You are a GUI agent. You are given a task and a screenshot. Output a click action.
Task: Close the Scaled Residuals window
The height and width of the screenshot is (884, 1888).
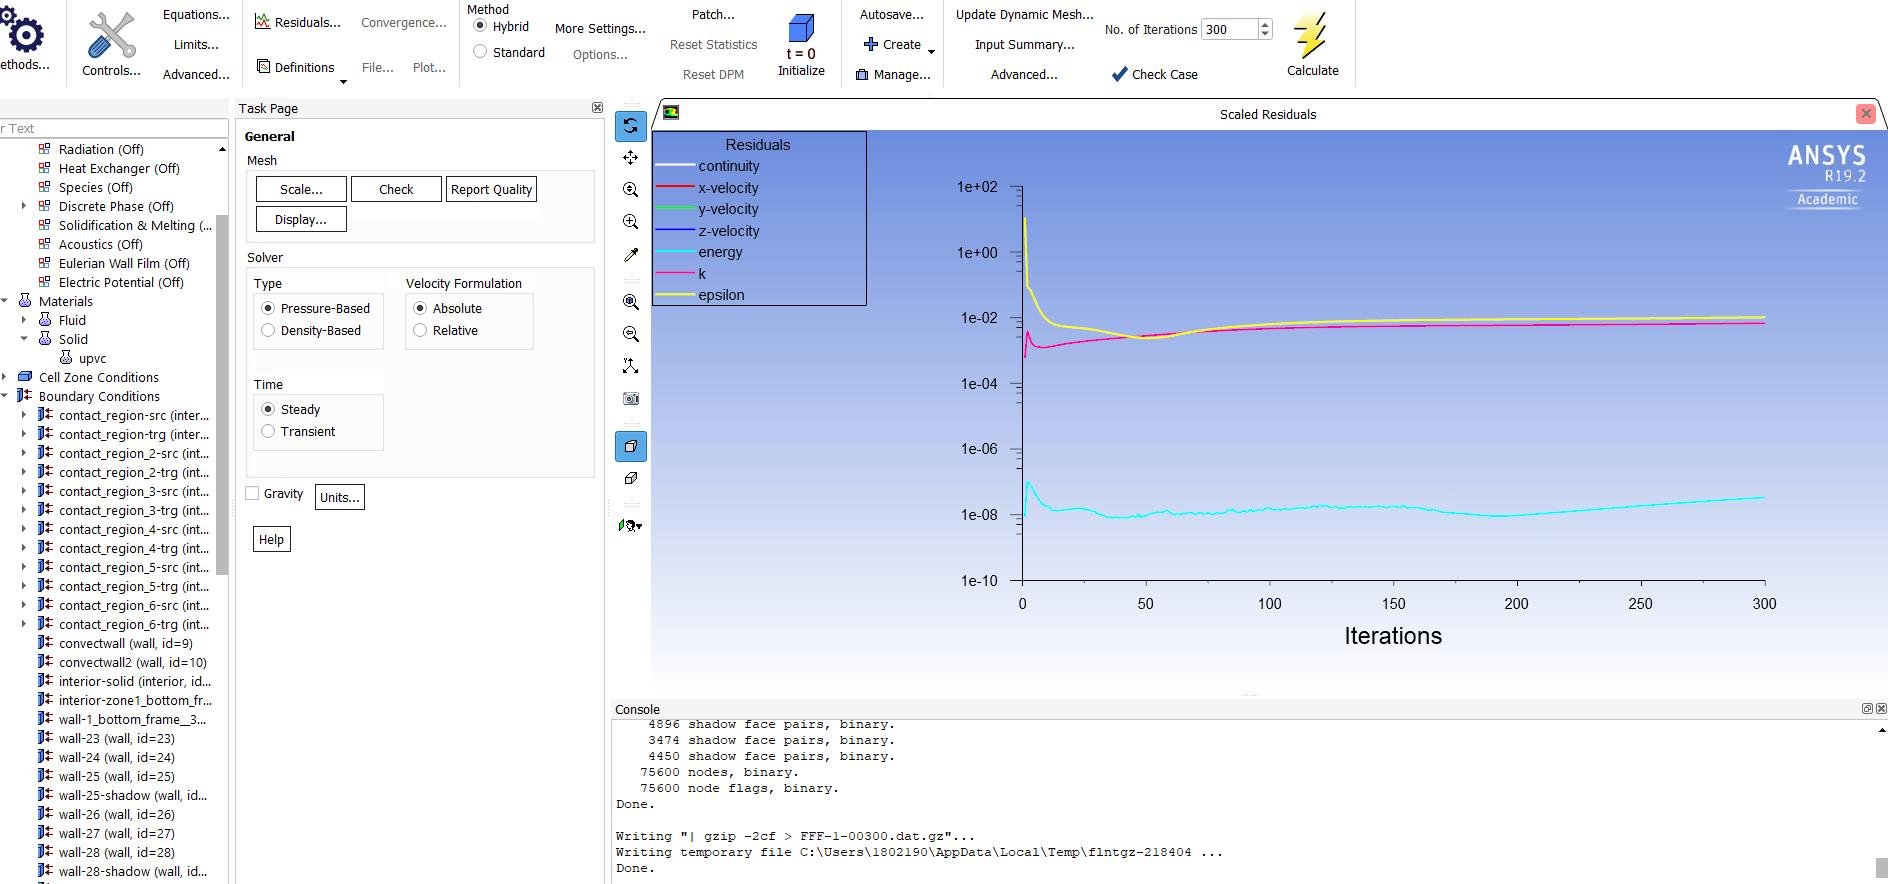click(1866, 114)
